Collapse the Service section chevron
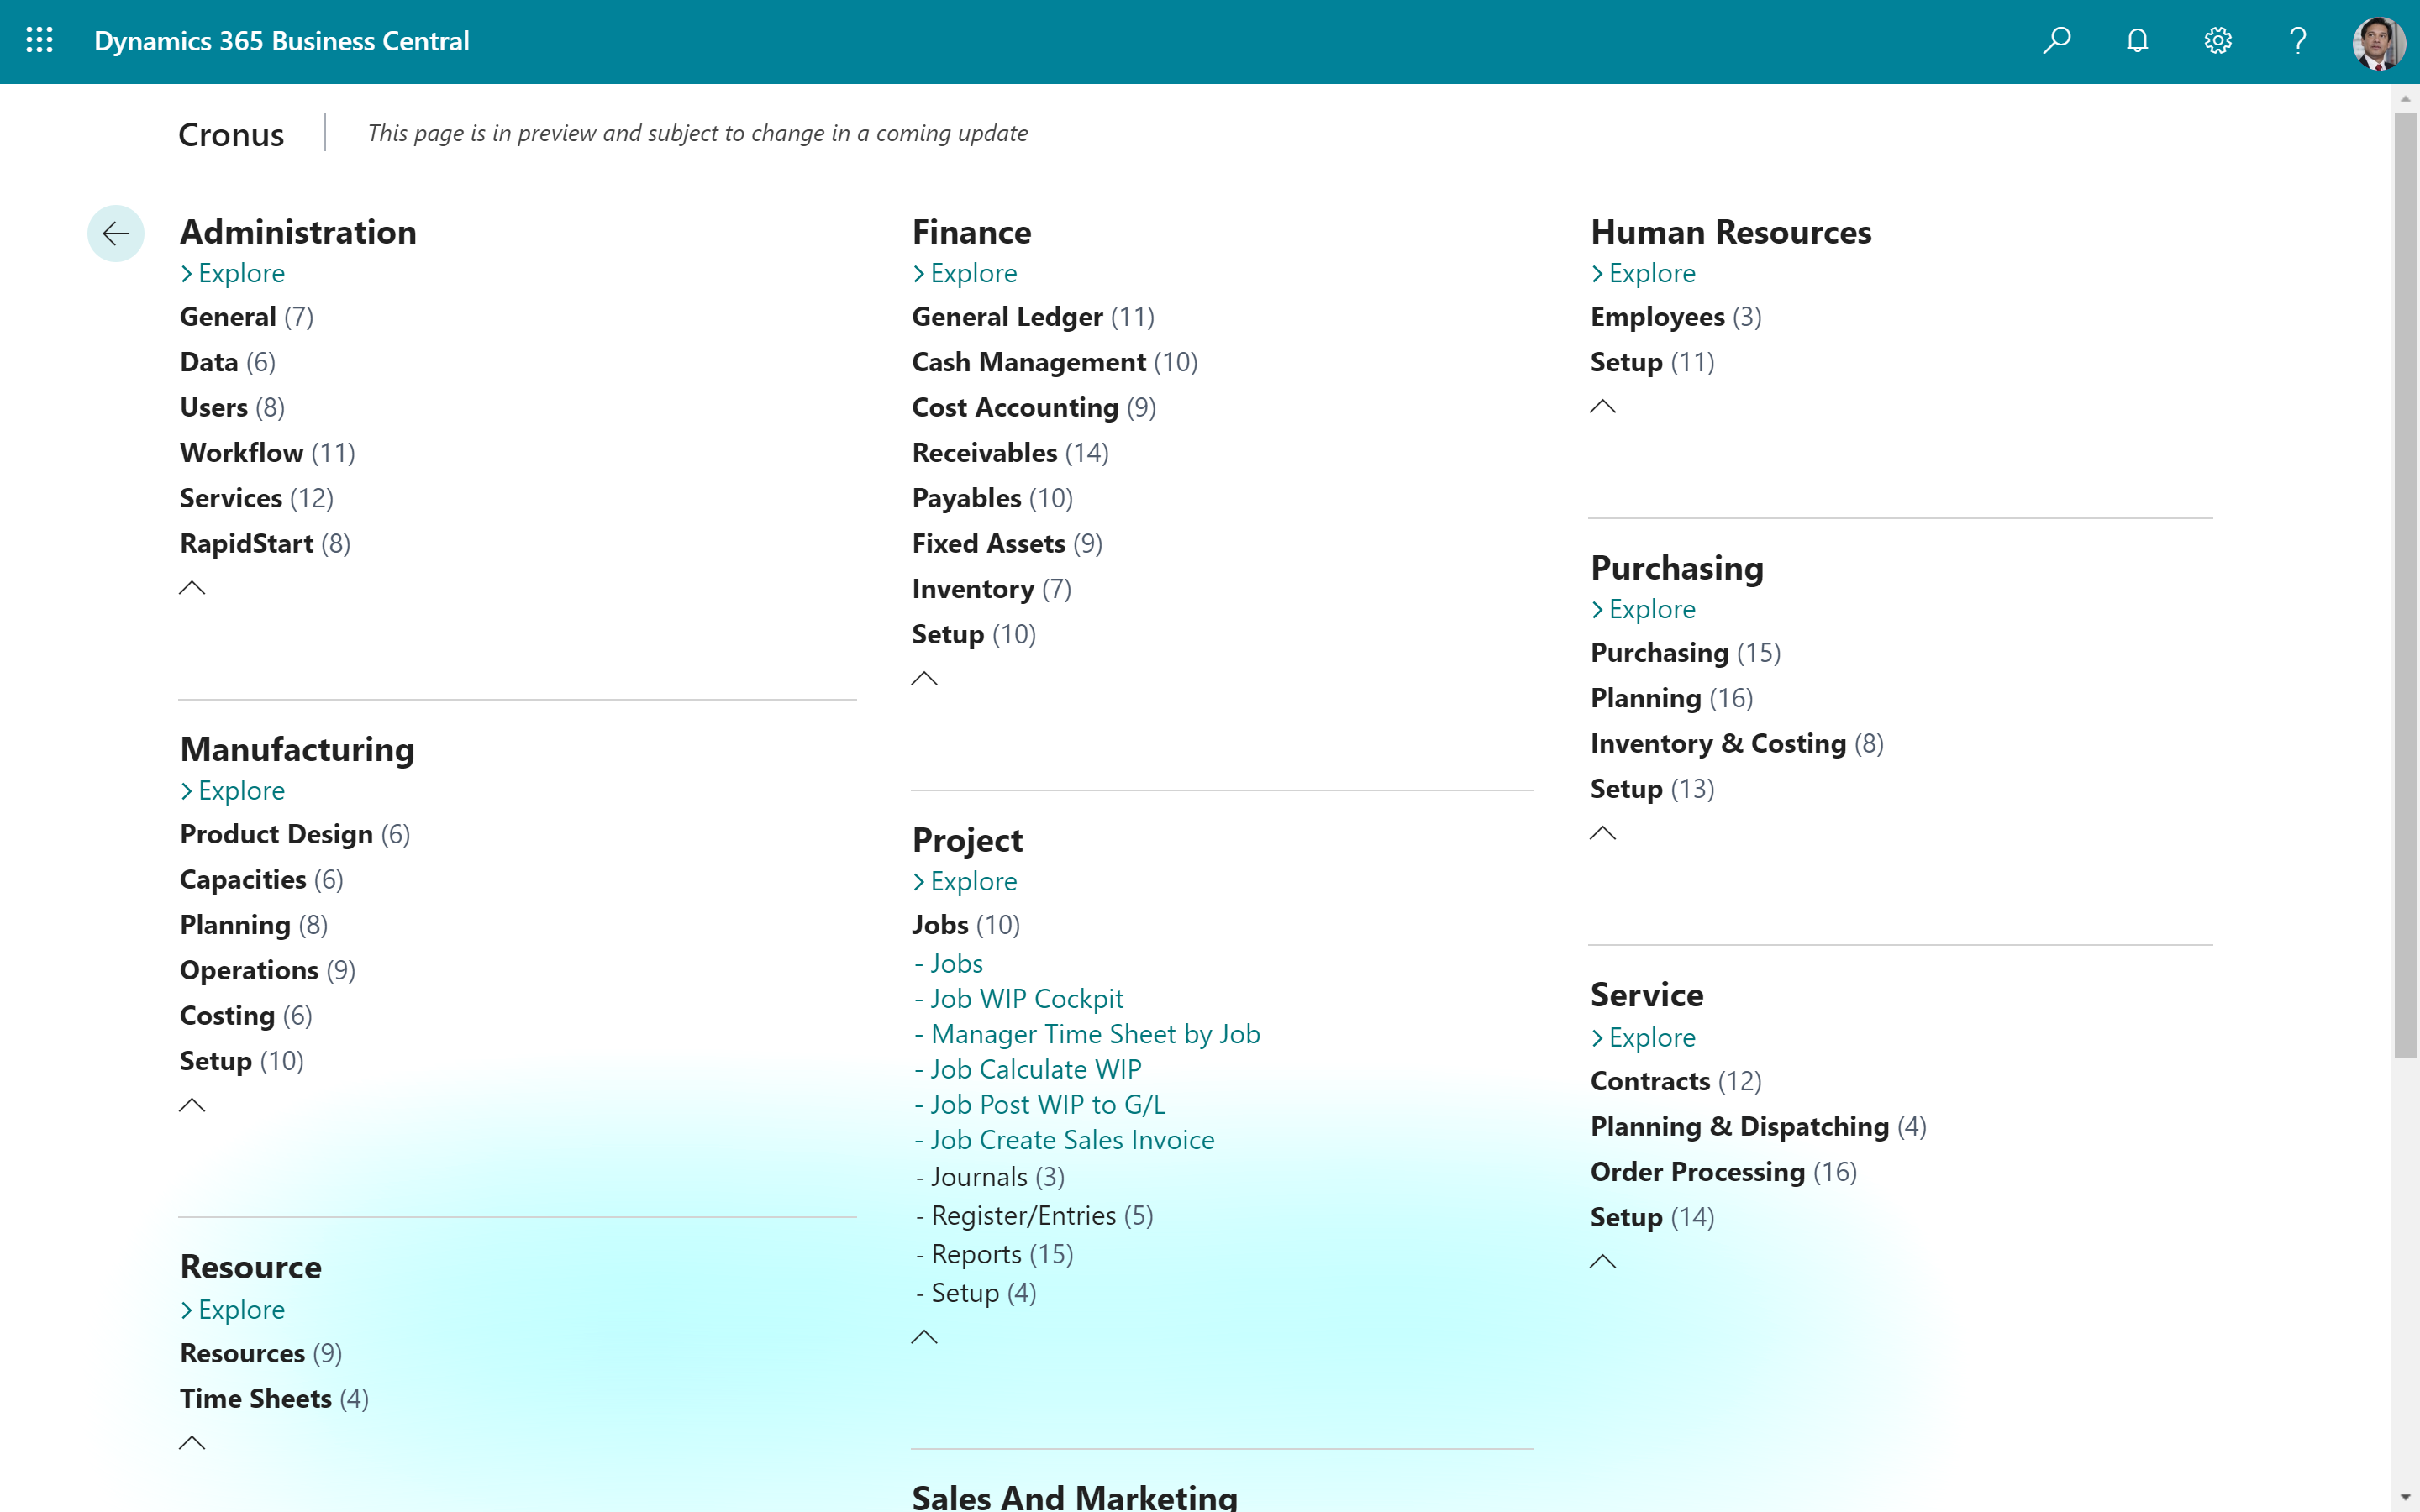The width and height of the screenshot is (2420, 1512). click(x=1603, y=1261)
